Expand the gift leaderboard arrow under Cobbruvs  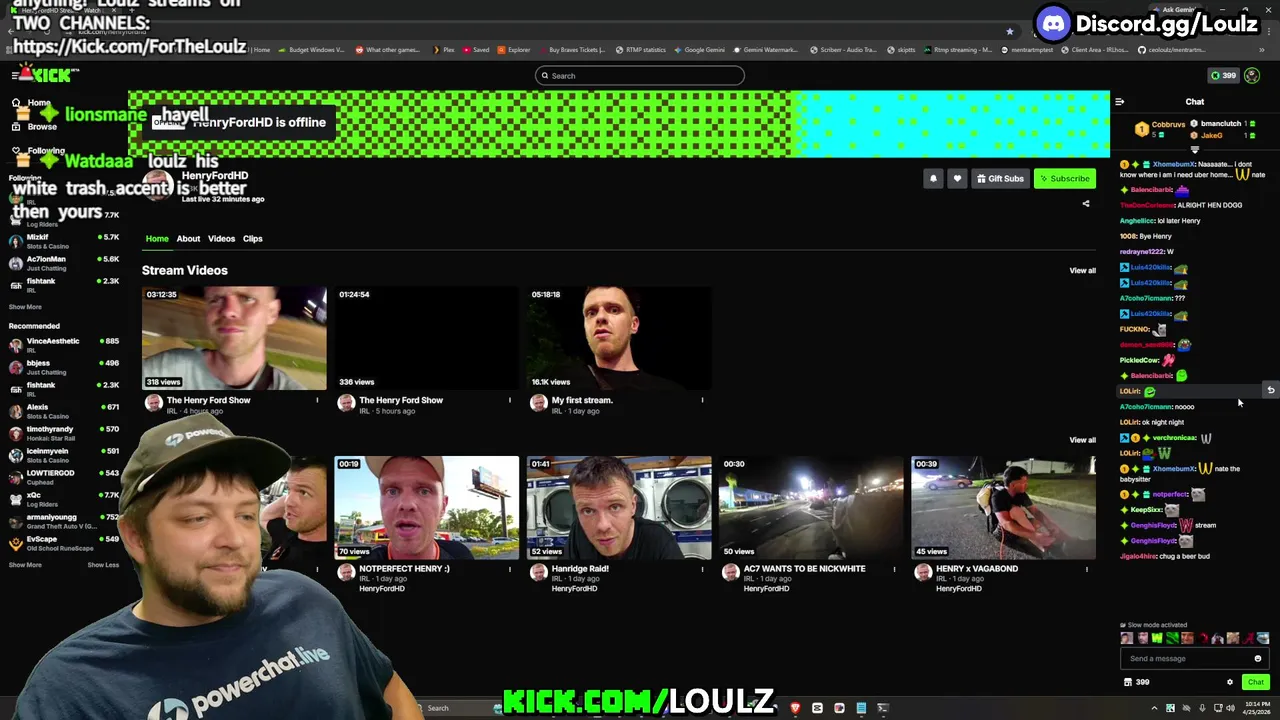tap(1194, 150)
